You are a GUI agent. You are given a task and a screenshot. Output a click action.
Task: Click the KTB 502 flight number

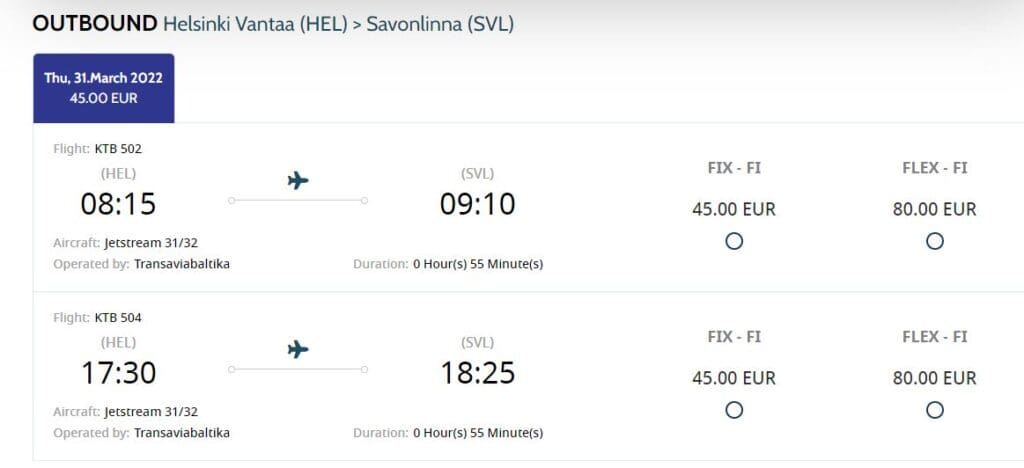[x=118, y=149]
